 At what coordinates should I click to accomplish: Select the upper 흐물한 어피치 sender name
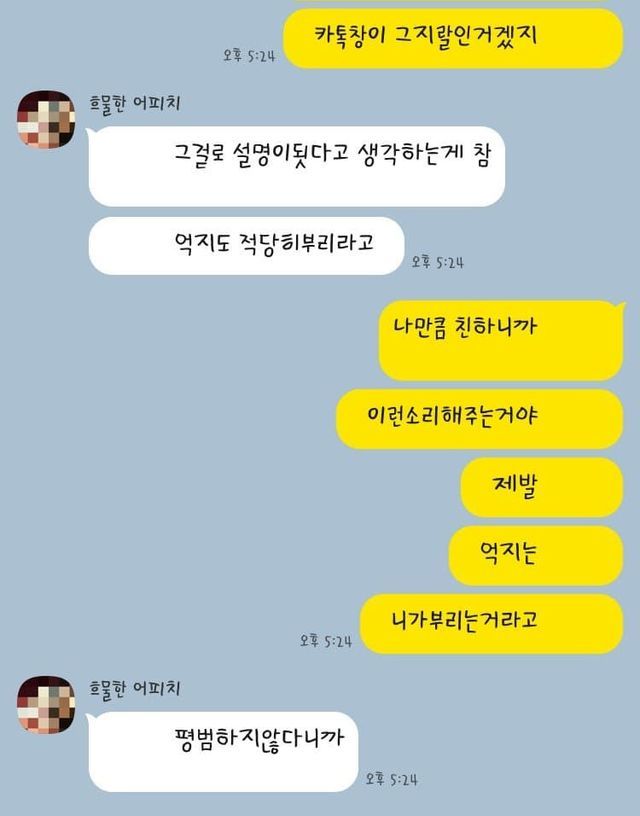click(x=135, y=104)
